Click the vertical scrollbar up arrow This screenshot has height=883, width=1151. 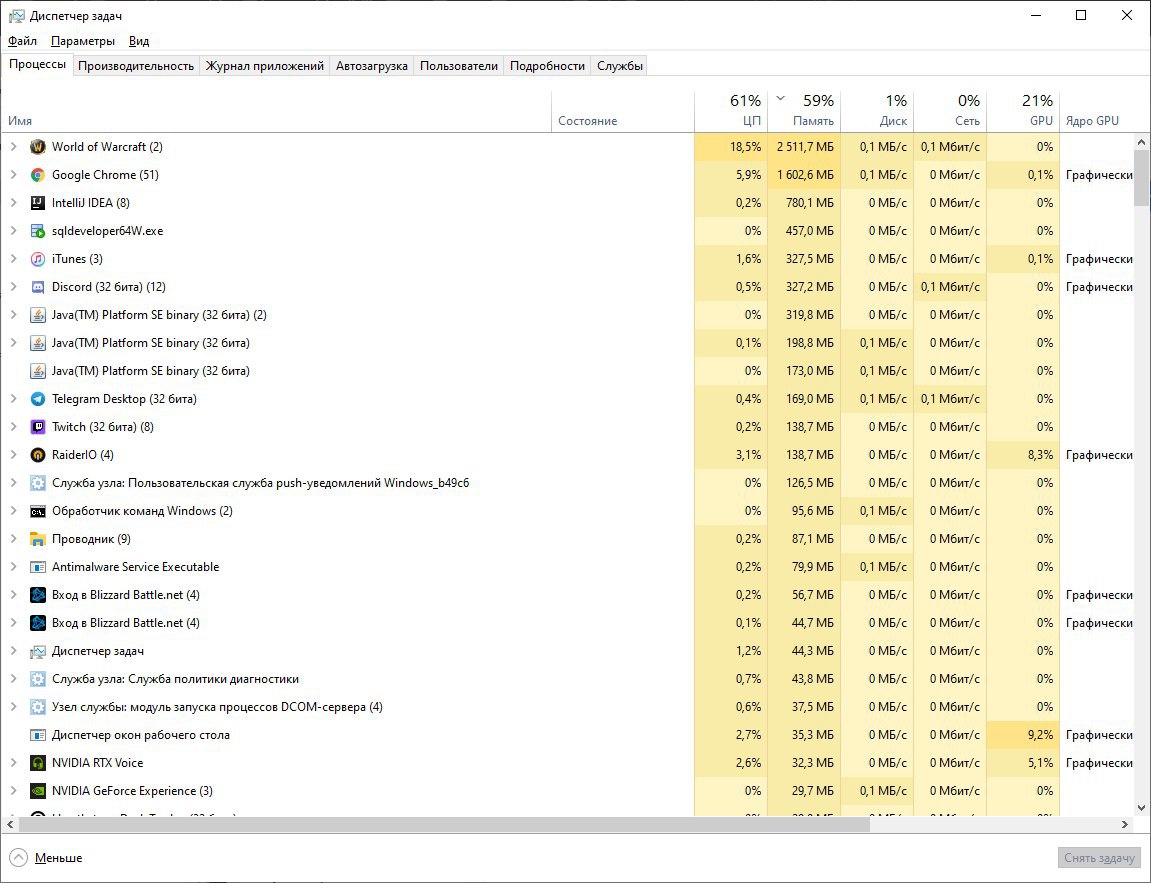pyautogui.click(x=1141, y=142)
